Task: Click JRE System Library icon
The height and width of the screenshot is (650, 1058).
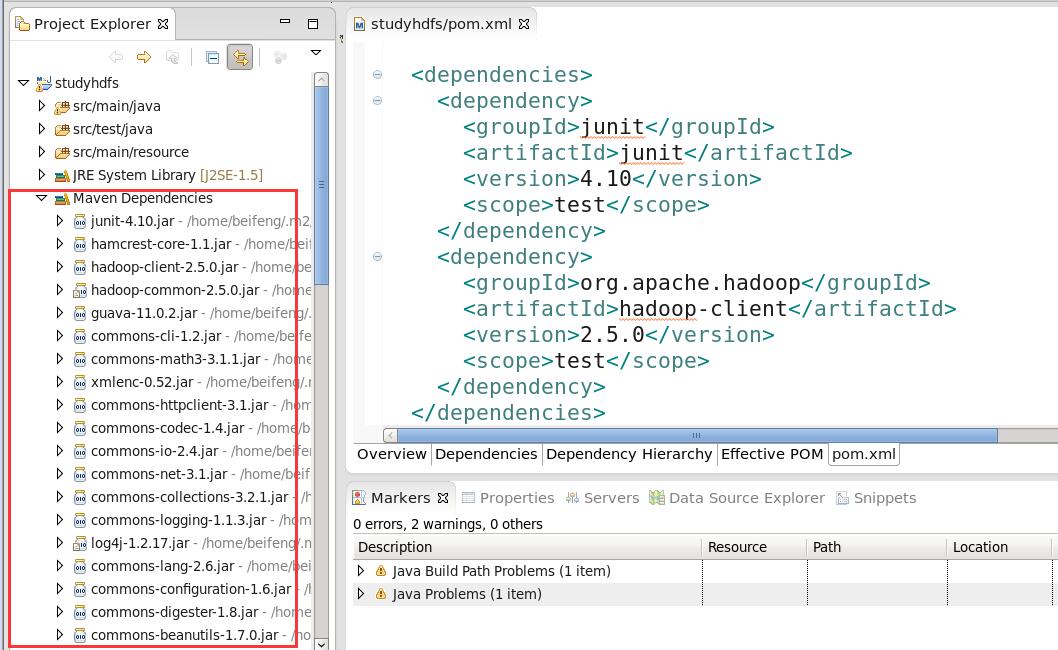Action: 62,175
